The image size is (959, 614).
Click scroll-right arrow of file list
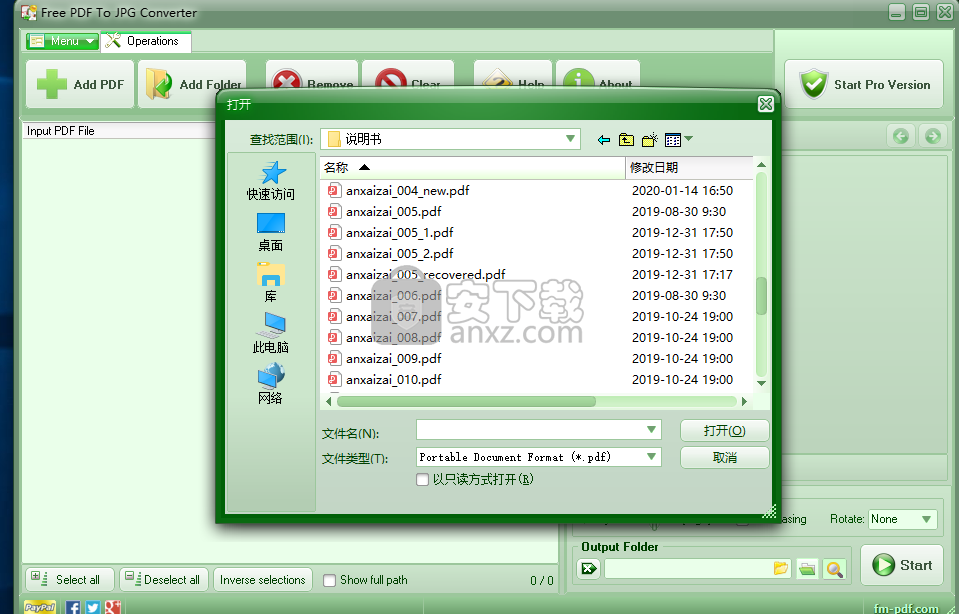pos(744,402)
